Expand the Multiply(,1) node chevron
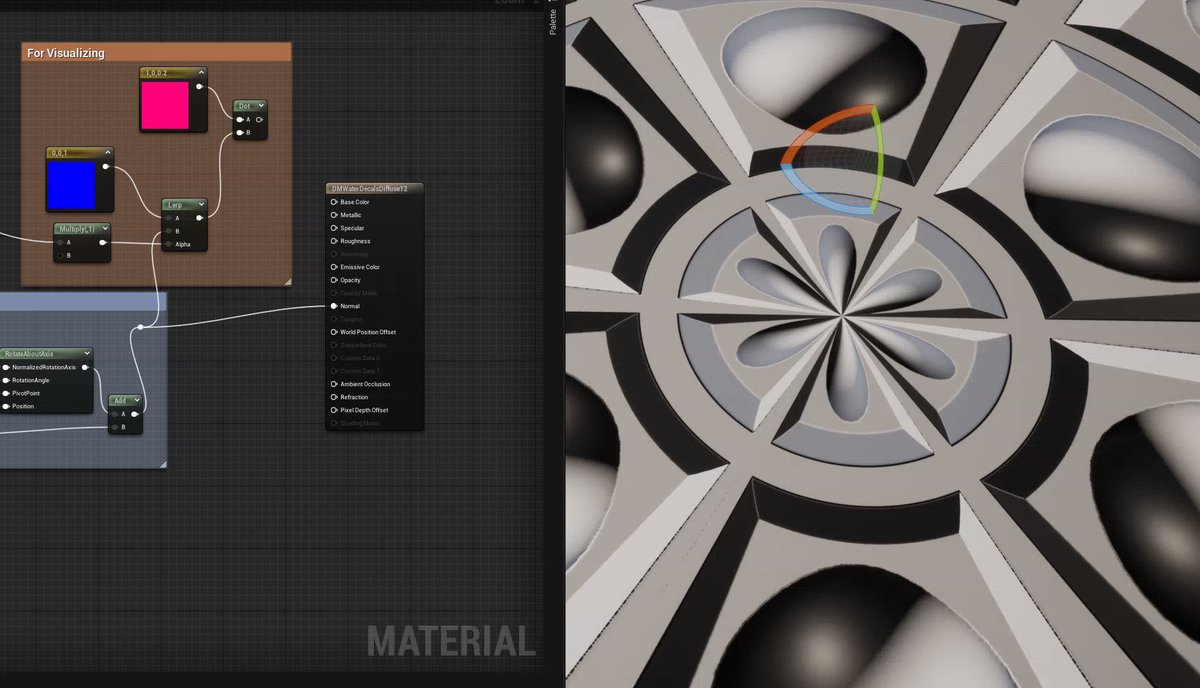 (x=103, y=229)
